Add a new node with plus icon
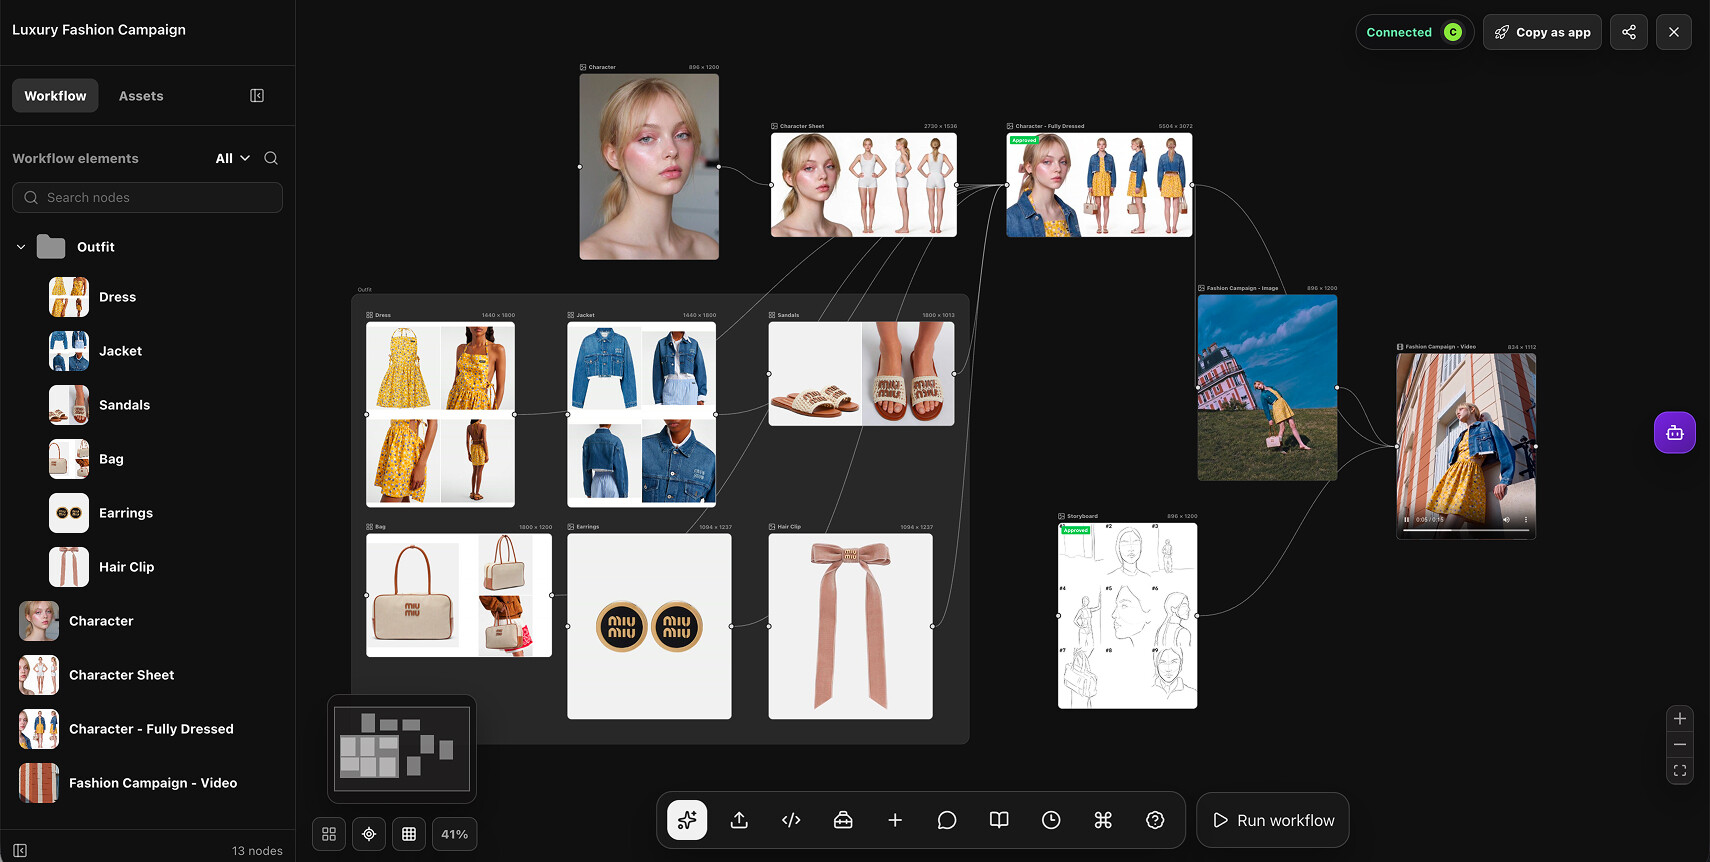This screenshot has height=862, width=1710. pos(895,820)
